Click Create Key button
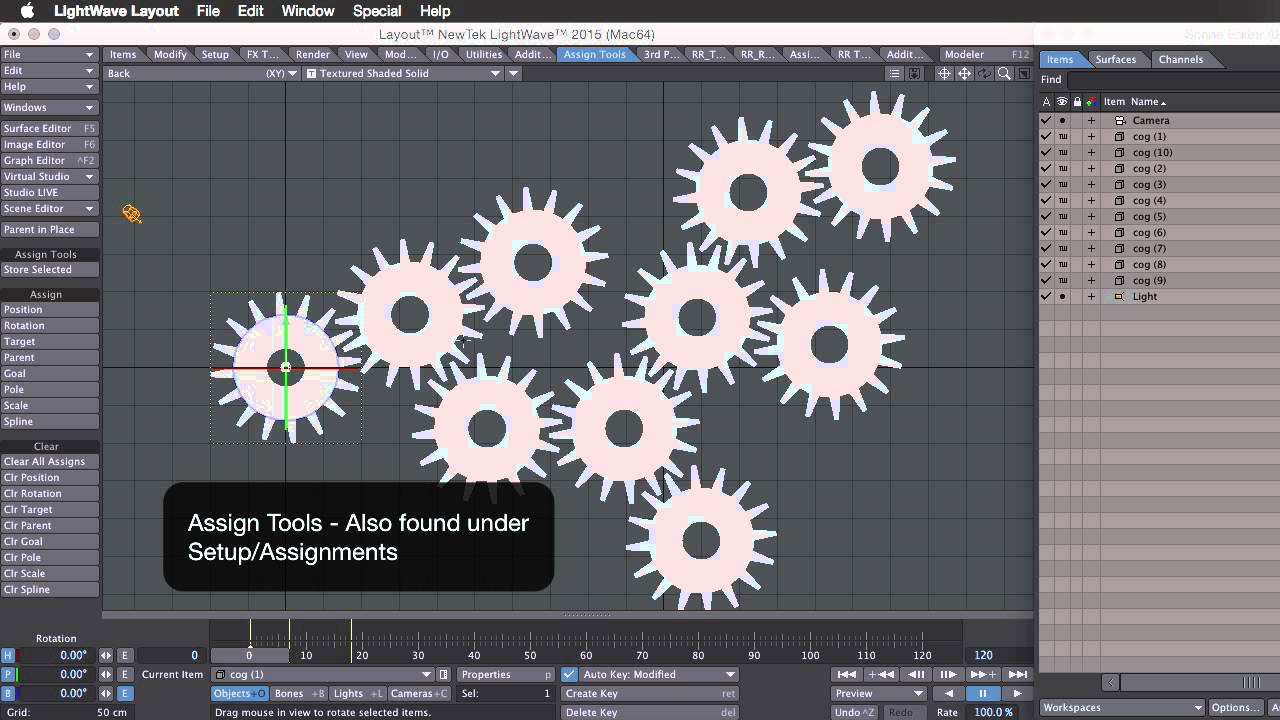The width and height of the screenshot is (1280, 720). pyautogui.click(x=650, y=693)
